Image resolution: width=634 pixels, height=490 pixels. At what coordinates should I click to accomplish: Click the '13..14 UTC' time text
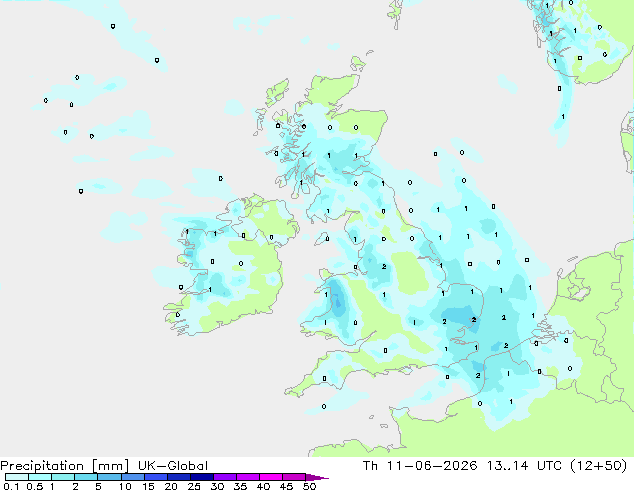pyautogui.click(x=524, y=466)
